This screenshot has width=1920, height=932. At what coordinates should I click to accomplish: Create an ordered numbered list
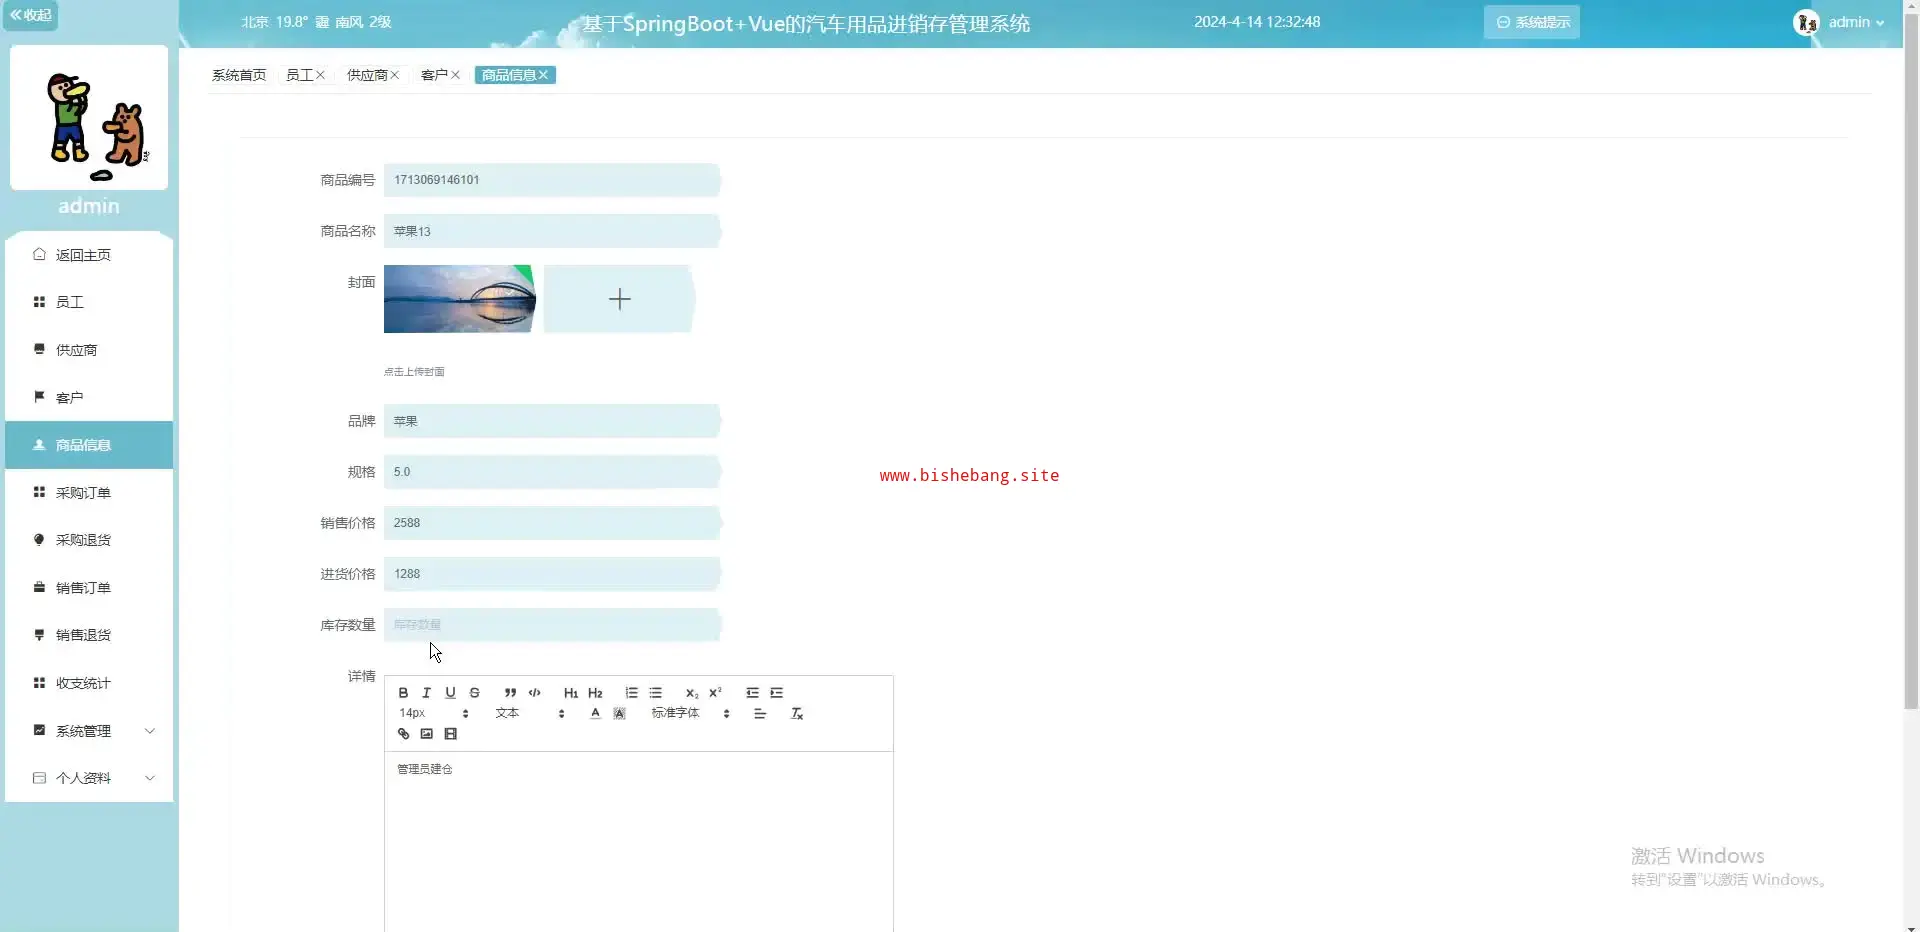631,693
